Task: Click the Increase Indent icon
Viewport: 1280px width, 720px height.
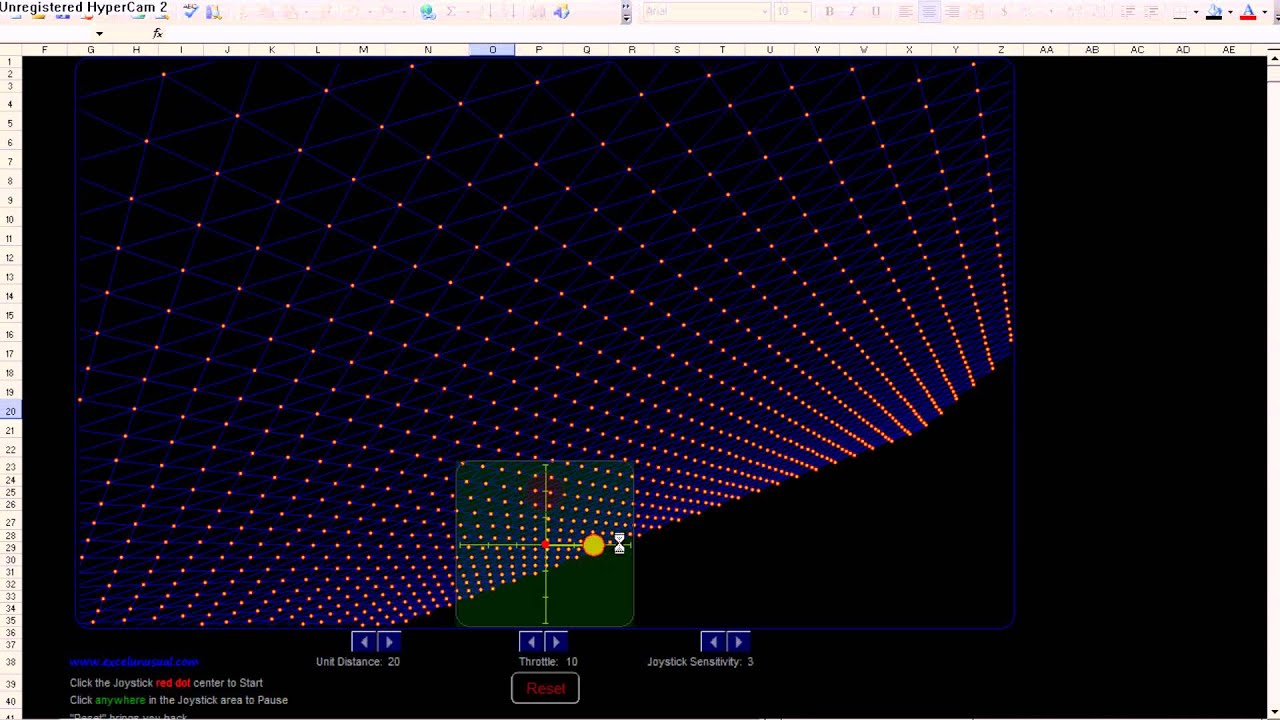Action: coord(1151,12)
